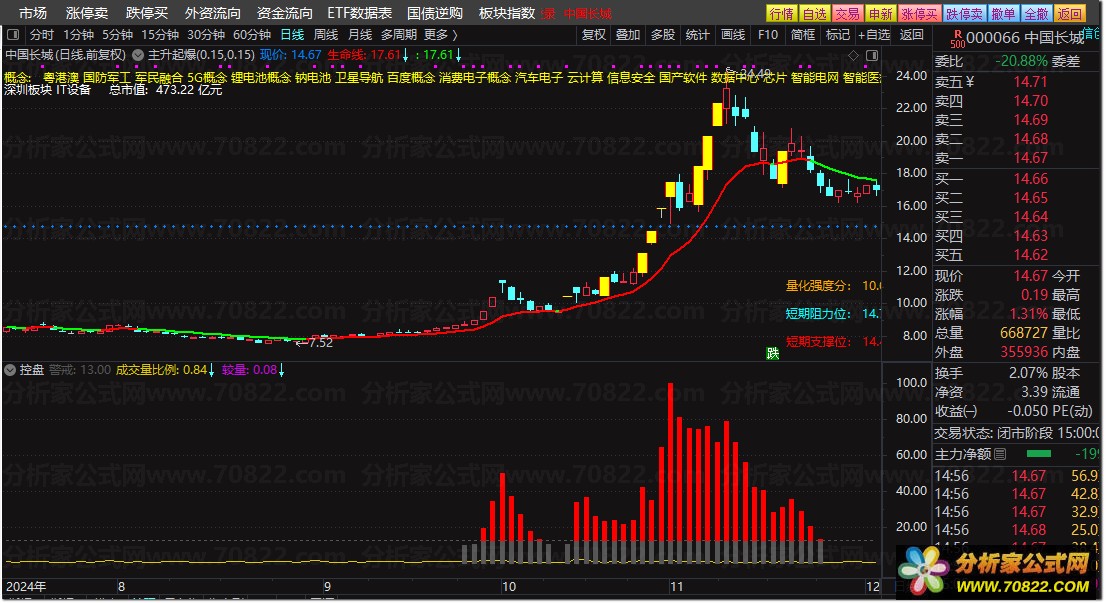Click the yellow 自选 button
Screen dimensions: 1106x603
(815, 13)
